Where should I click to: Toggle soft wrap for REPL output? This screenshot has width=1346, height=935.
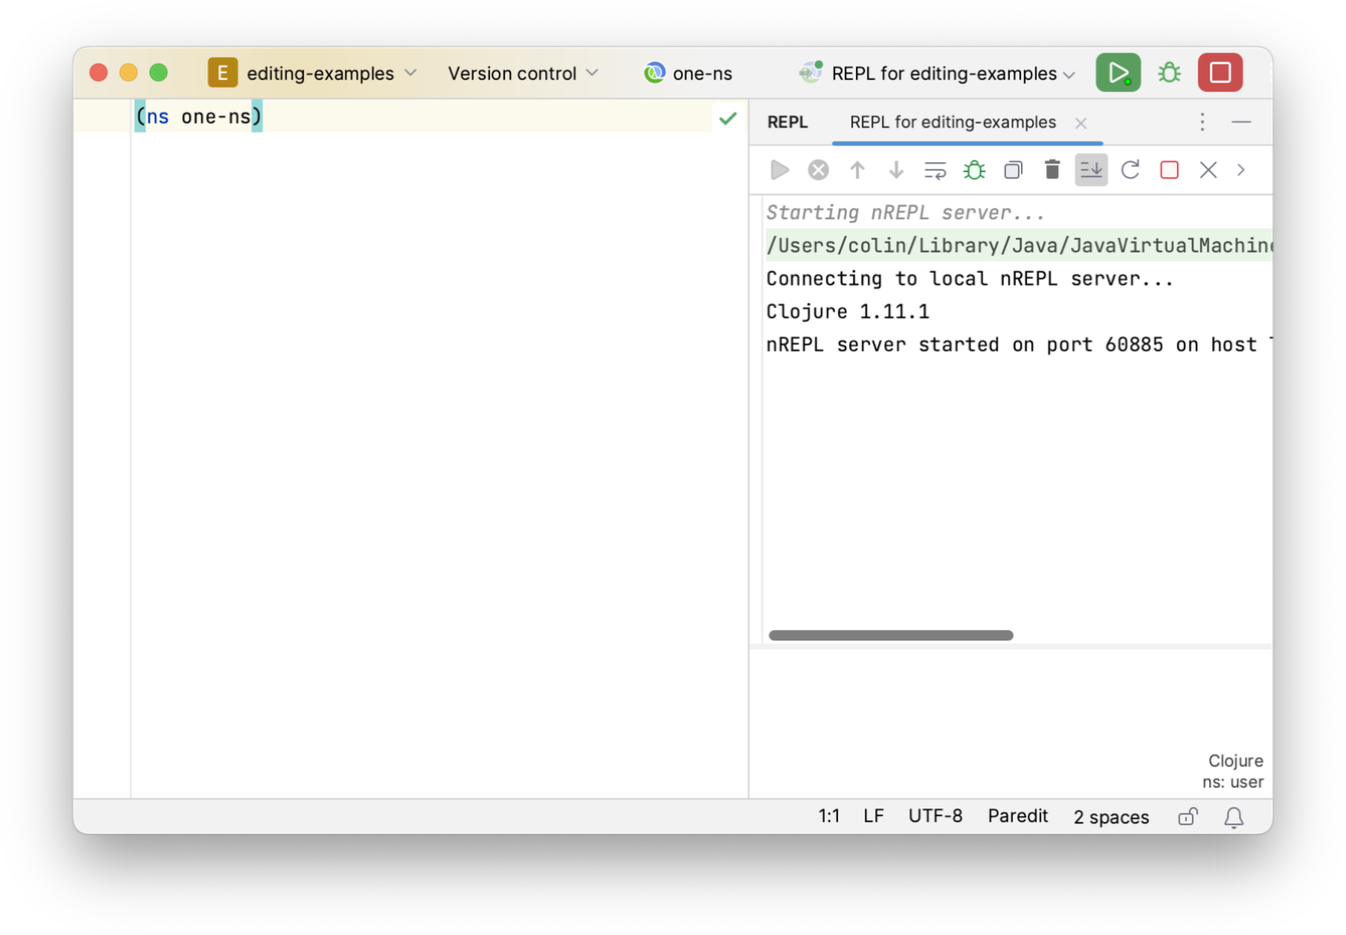click(x=935, y=170)
